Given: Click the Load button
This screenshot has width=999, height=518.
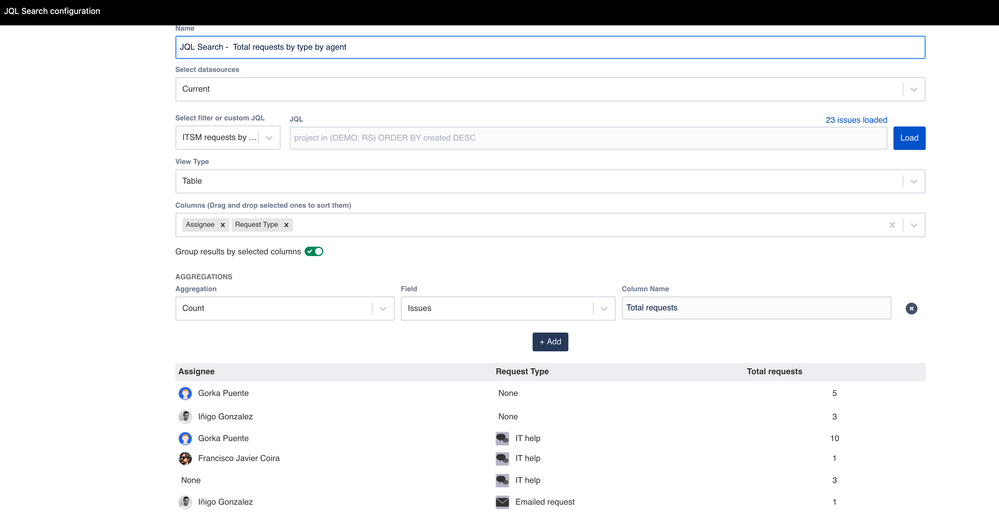Looking at the screenshot, I should coord(909,138).
